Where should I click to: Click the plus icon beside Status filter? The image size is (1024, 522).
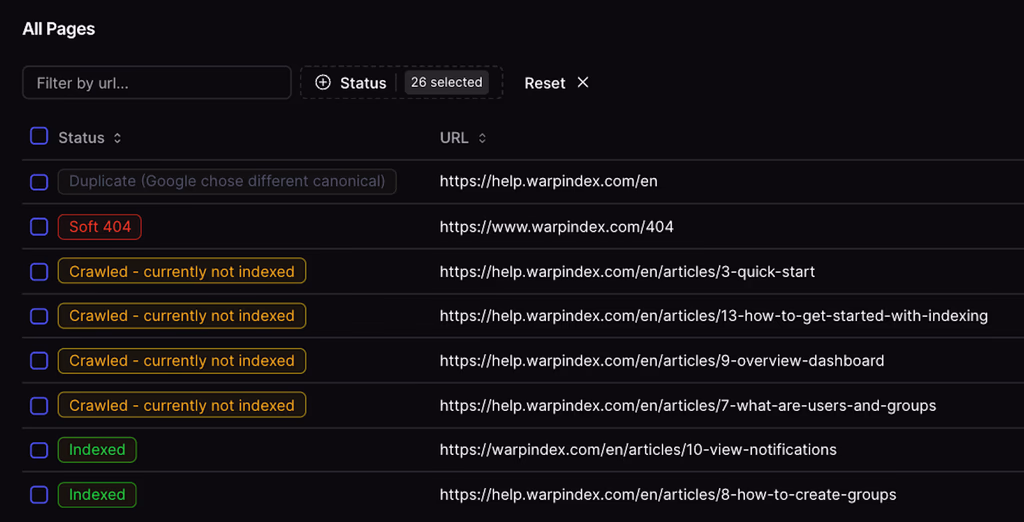pos(323,82)
